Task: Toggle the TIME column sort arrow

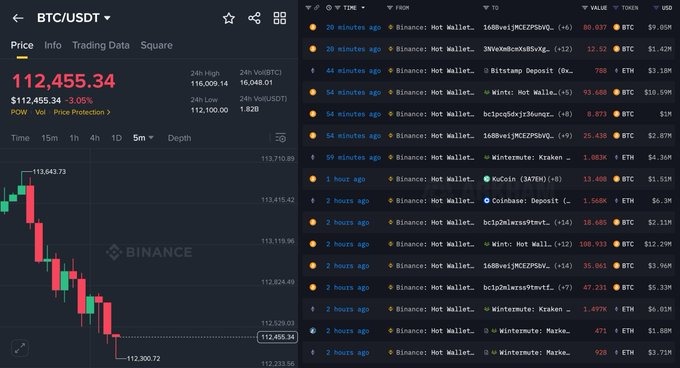Action: 363,8
